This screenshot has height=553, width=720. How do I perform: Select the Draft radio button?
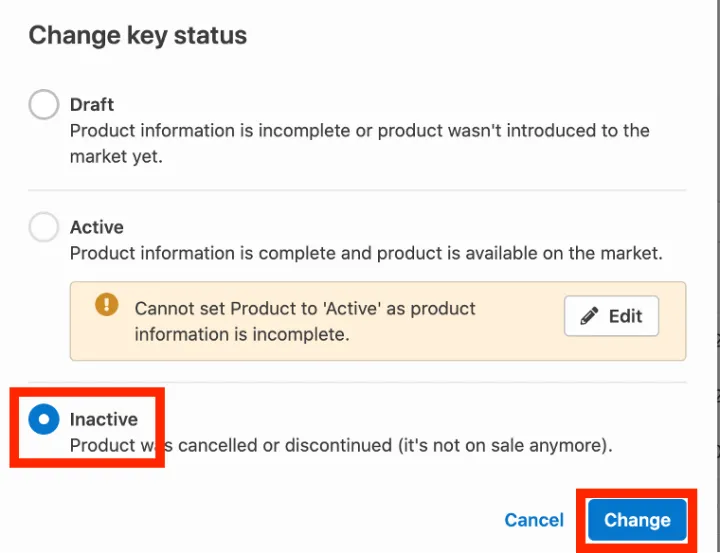coord(44,104)
